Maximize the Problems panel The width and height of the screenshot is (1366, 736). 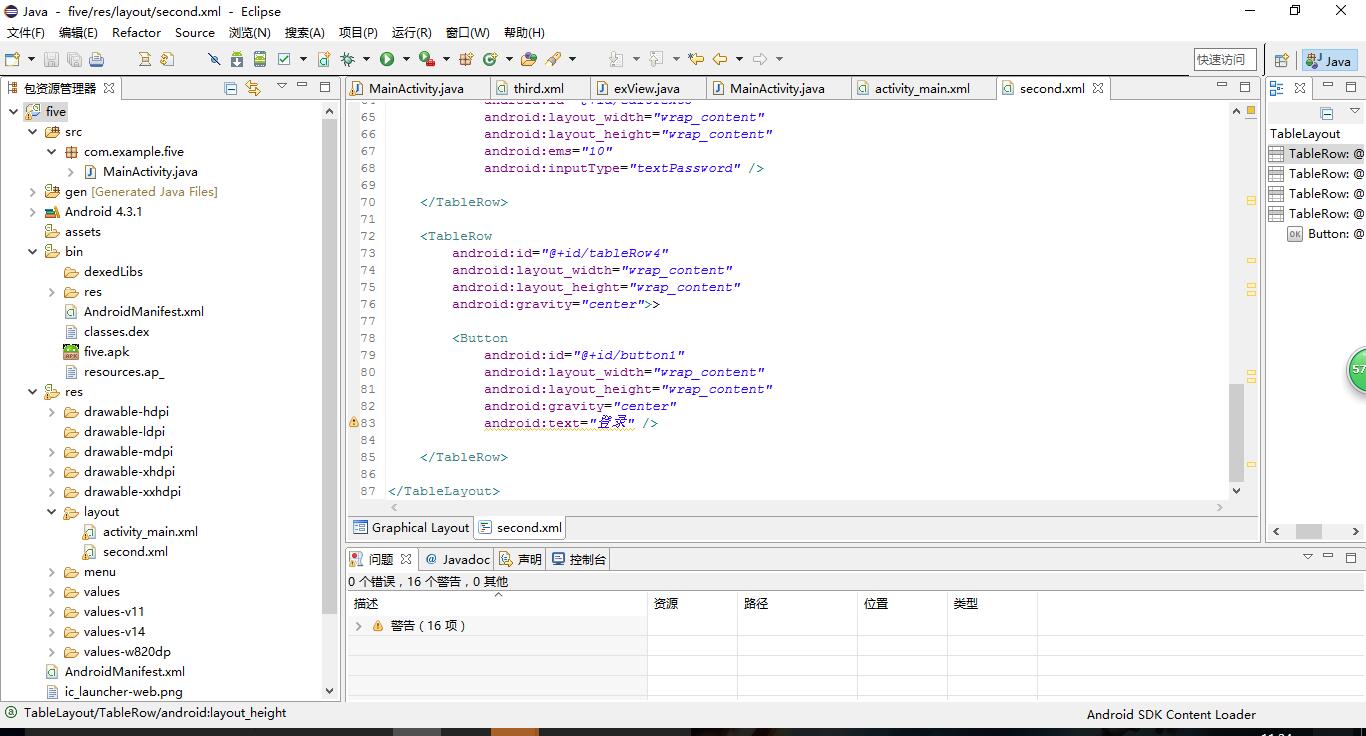click(1351, 558)
